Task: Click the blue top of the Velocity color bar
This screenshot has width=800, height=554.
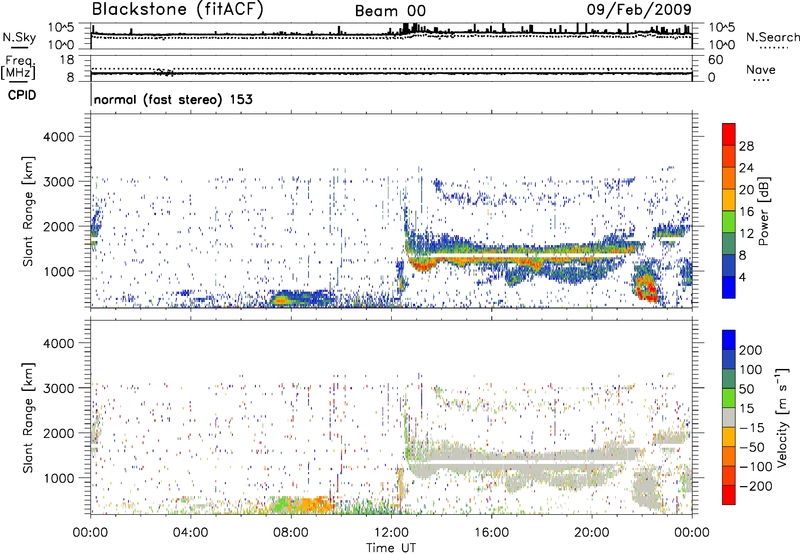Action: (x=729, y=340)
